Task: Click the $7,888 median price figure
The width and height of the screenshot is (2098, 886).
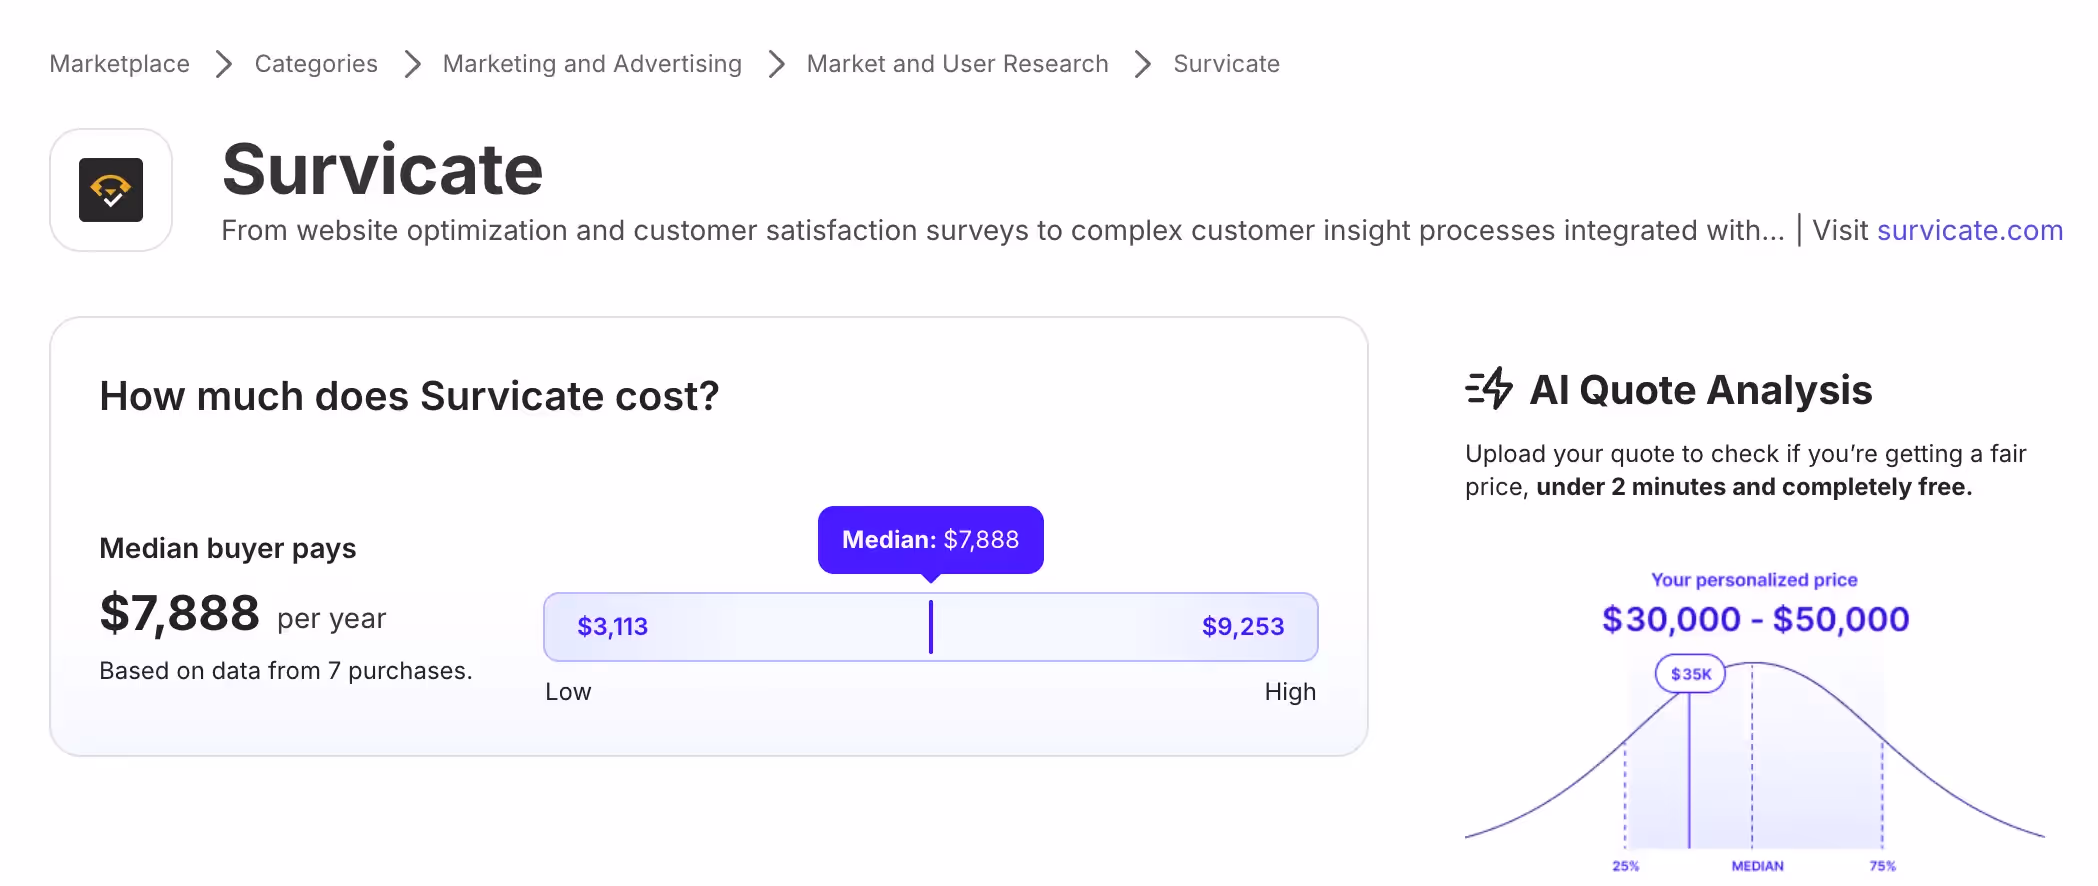Action: [x=180, y=613]
